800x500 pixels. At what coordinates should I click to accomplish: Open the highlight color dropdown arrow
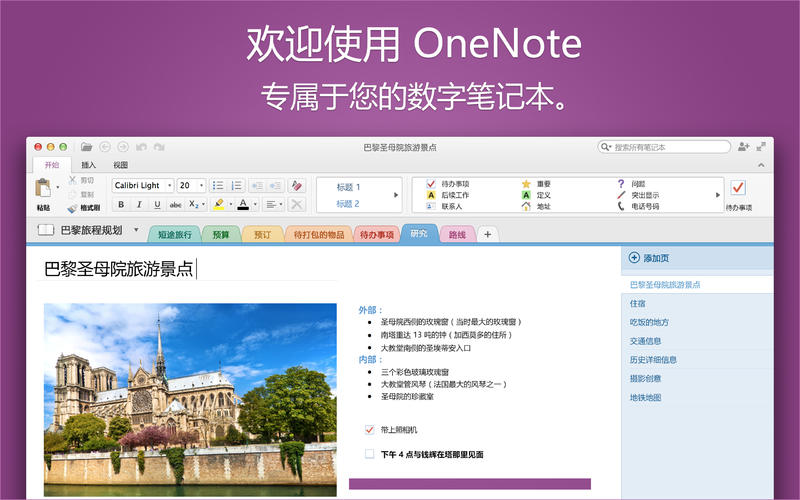click(231, 205)
